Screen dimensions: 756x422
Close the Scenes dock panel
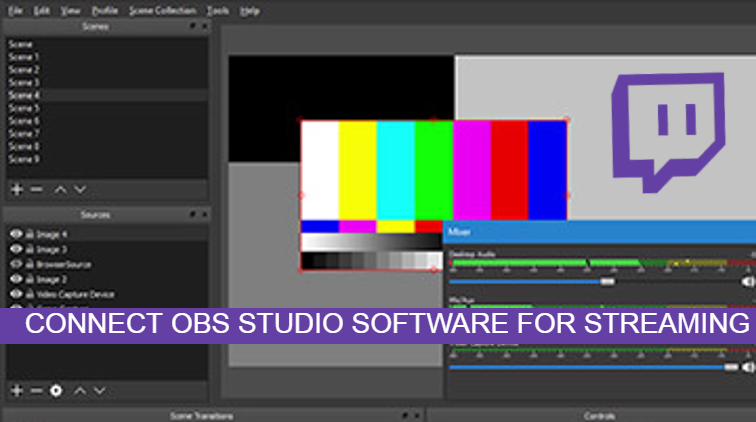(x=204, y=26)
